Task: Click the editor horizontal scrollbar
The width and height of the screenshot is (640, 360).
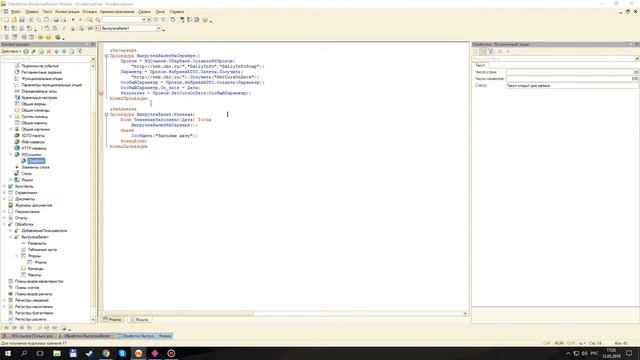Action: coord(284,313)
